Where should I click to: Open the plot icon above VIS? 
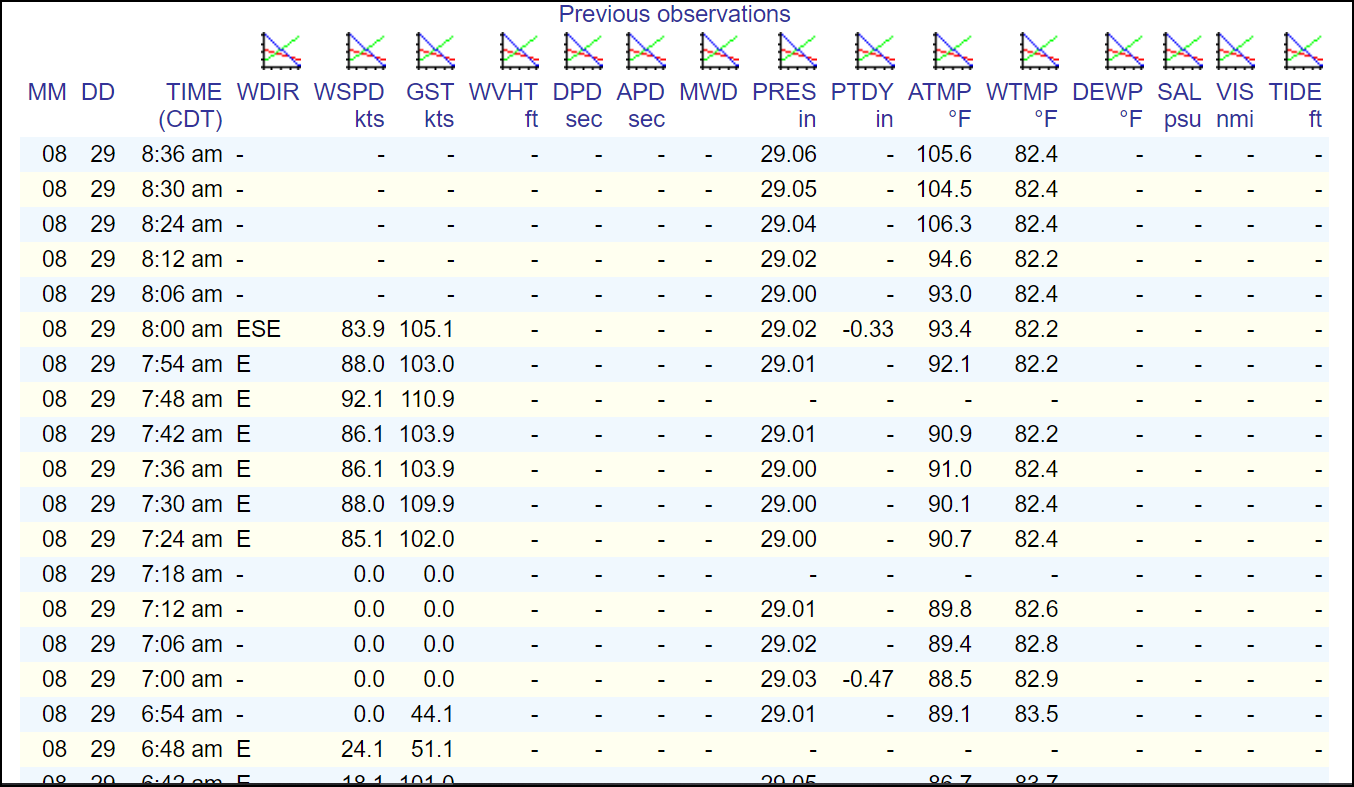point(1235,50)
